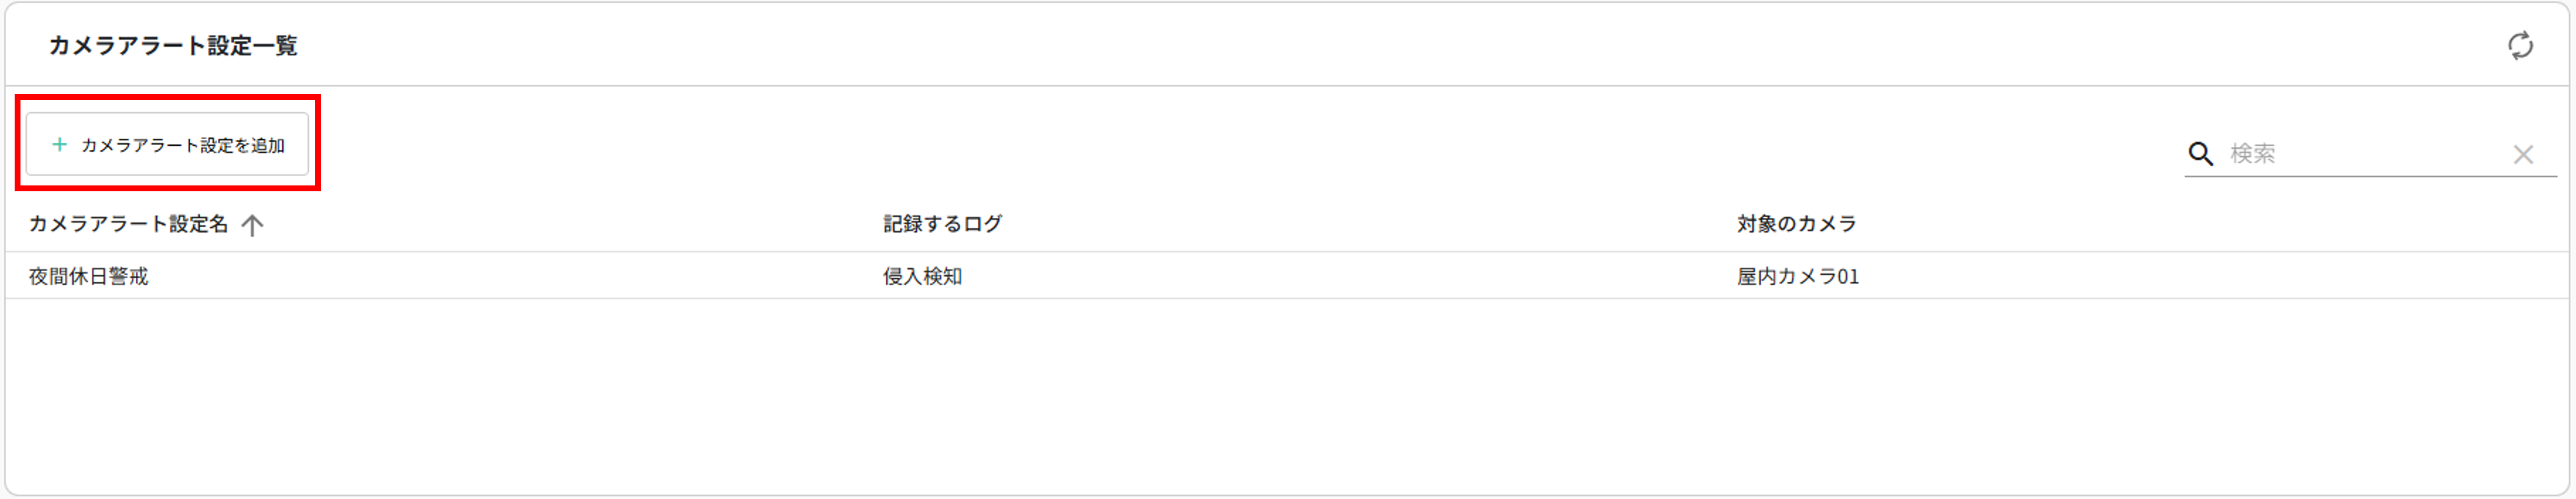Click the digits 01 in 屋内カメラ01
The image size is (2576, 499).
click(x=1847, y=276)
